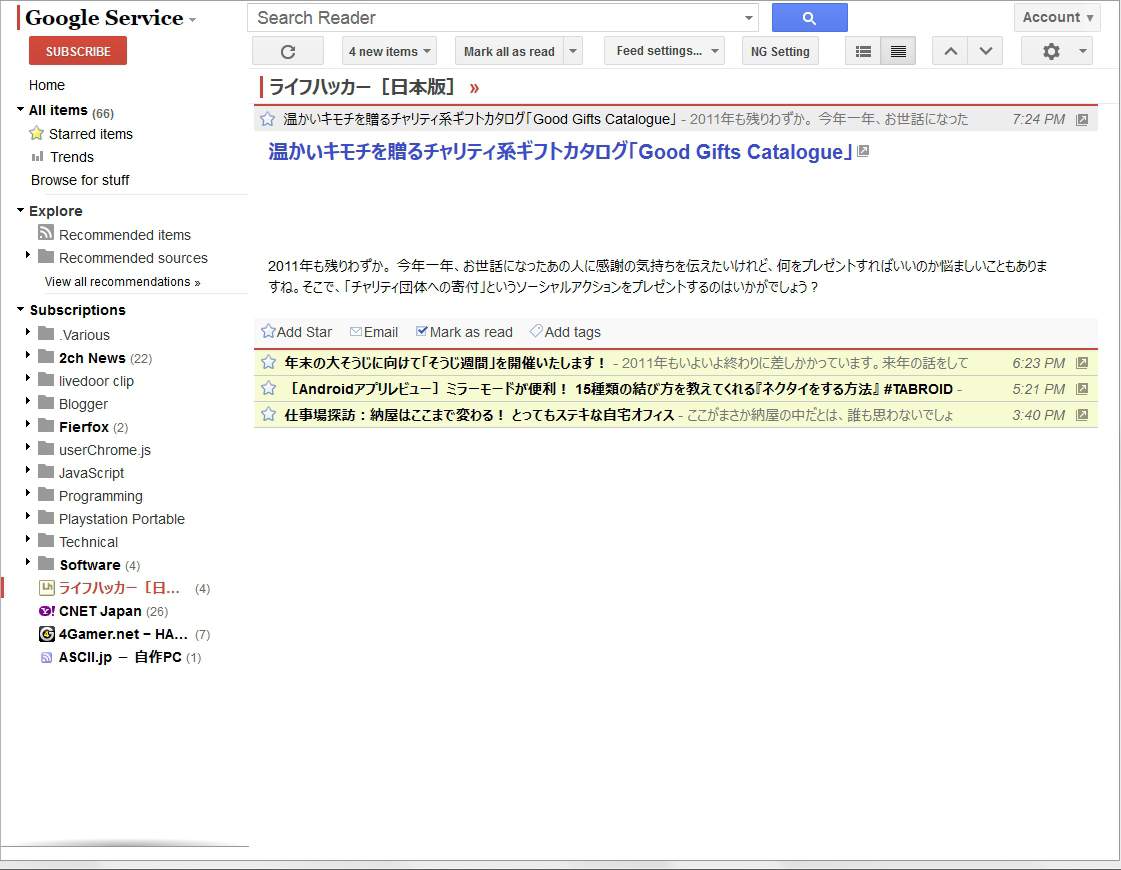Collapse the Explore section

coord(20,210)
